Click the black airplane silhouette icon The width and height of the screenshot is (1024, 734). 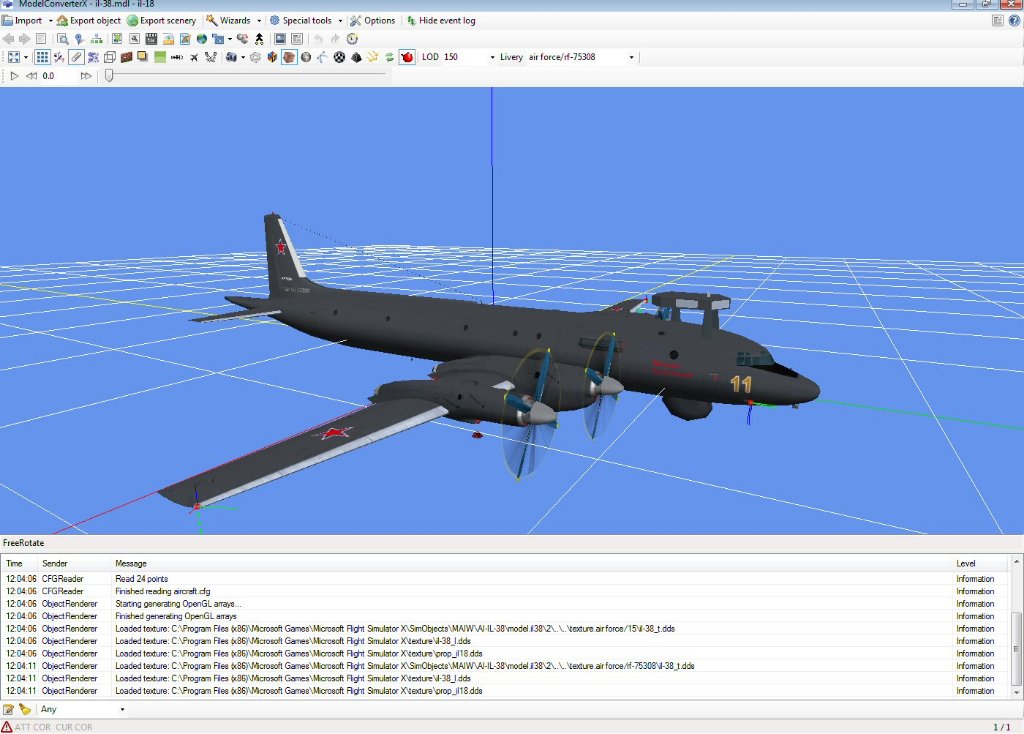coord(194,57)
